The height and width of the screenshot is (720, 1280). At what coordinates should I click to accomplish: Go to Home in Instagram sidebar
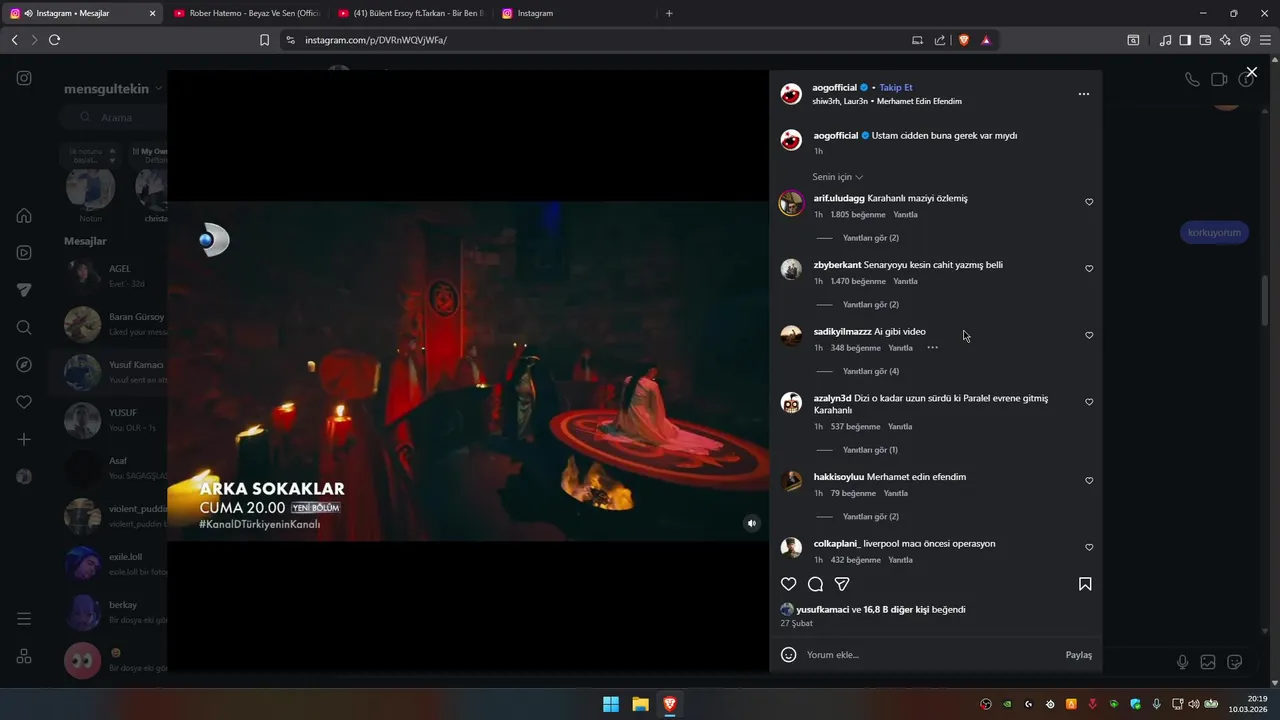pyautogui.click(x=24, y=215)
